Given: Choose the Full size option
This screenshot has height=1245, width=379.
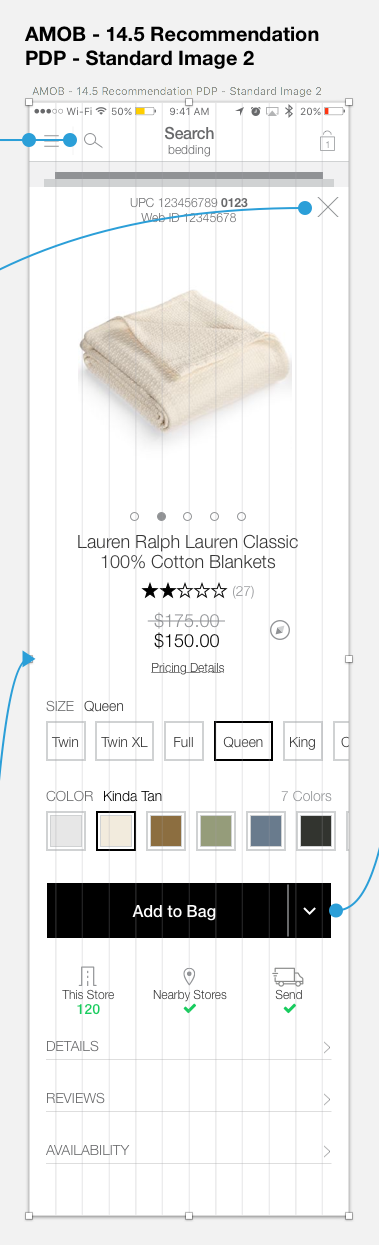Looking at the screenshot, I should click(x=184, y=742).
